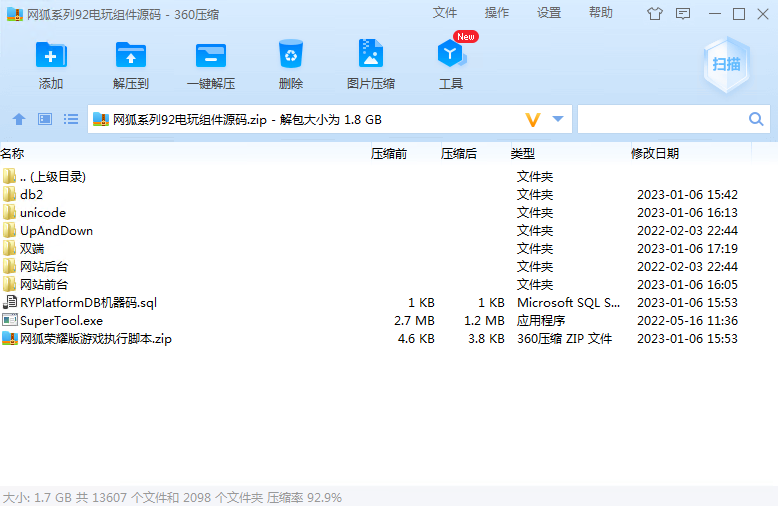778x506 pixels.
Task: Click the 扫描 (Scan) hexagon button
Action: click(726, 64)
